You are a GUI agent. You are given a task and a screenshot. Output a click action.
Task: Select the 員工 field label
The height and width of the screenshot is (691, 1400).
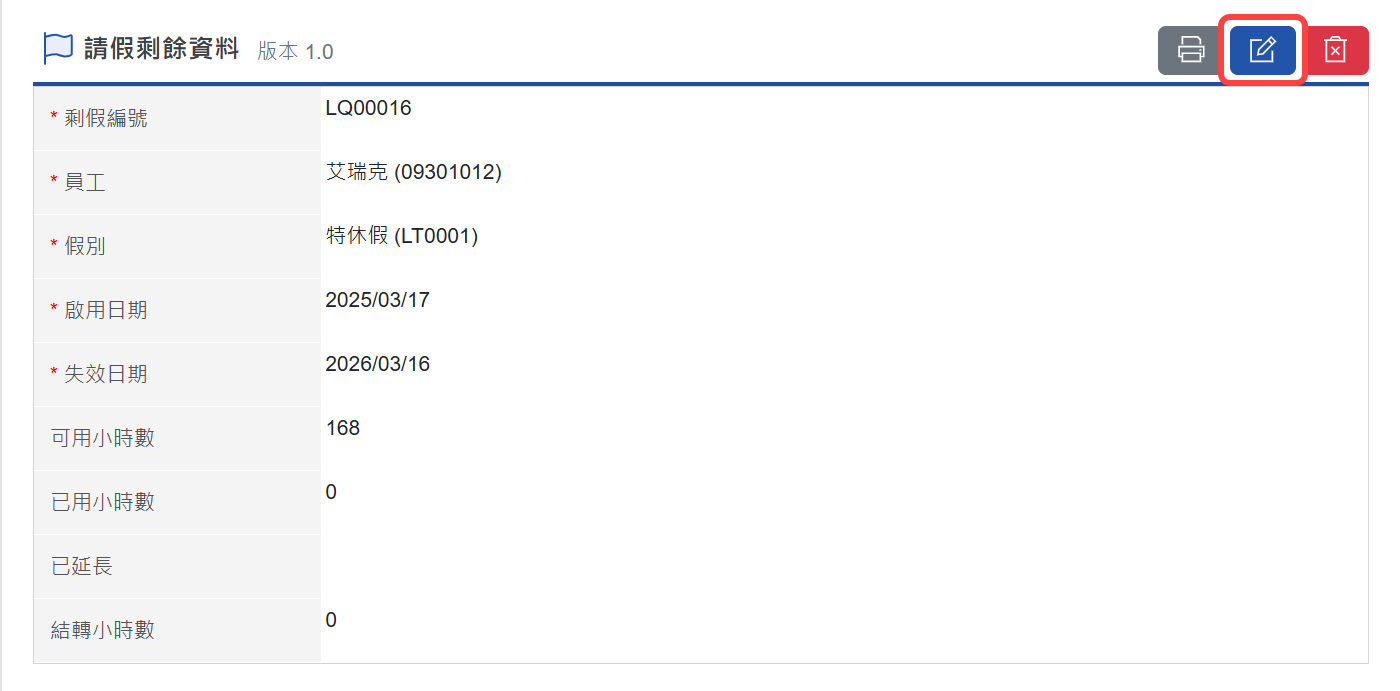85,182
